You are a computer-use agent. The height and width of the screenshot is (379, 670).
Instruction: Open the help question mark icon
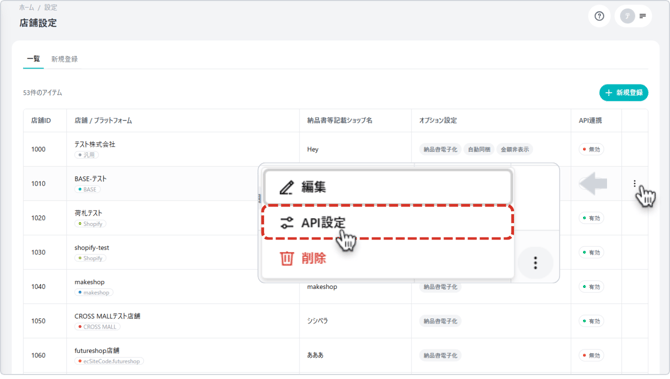tap(599, 16)
